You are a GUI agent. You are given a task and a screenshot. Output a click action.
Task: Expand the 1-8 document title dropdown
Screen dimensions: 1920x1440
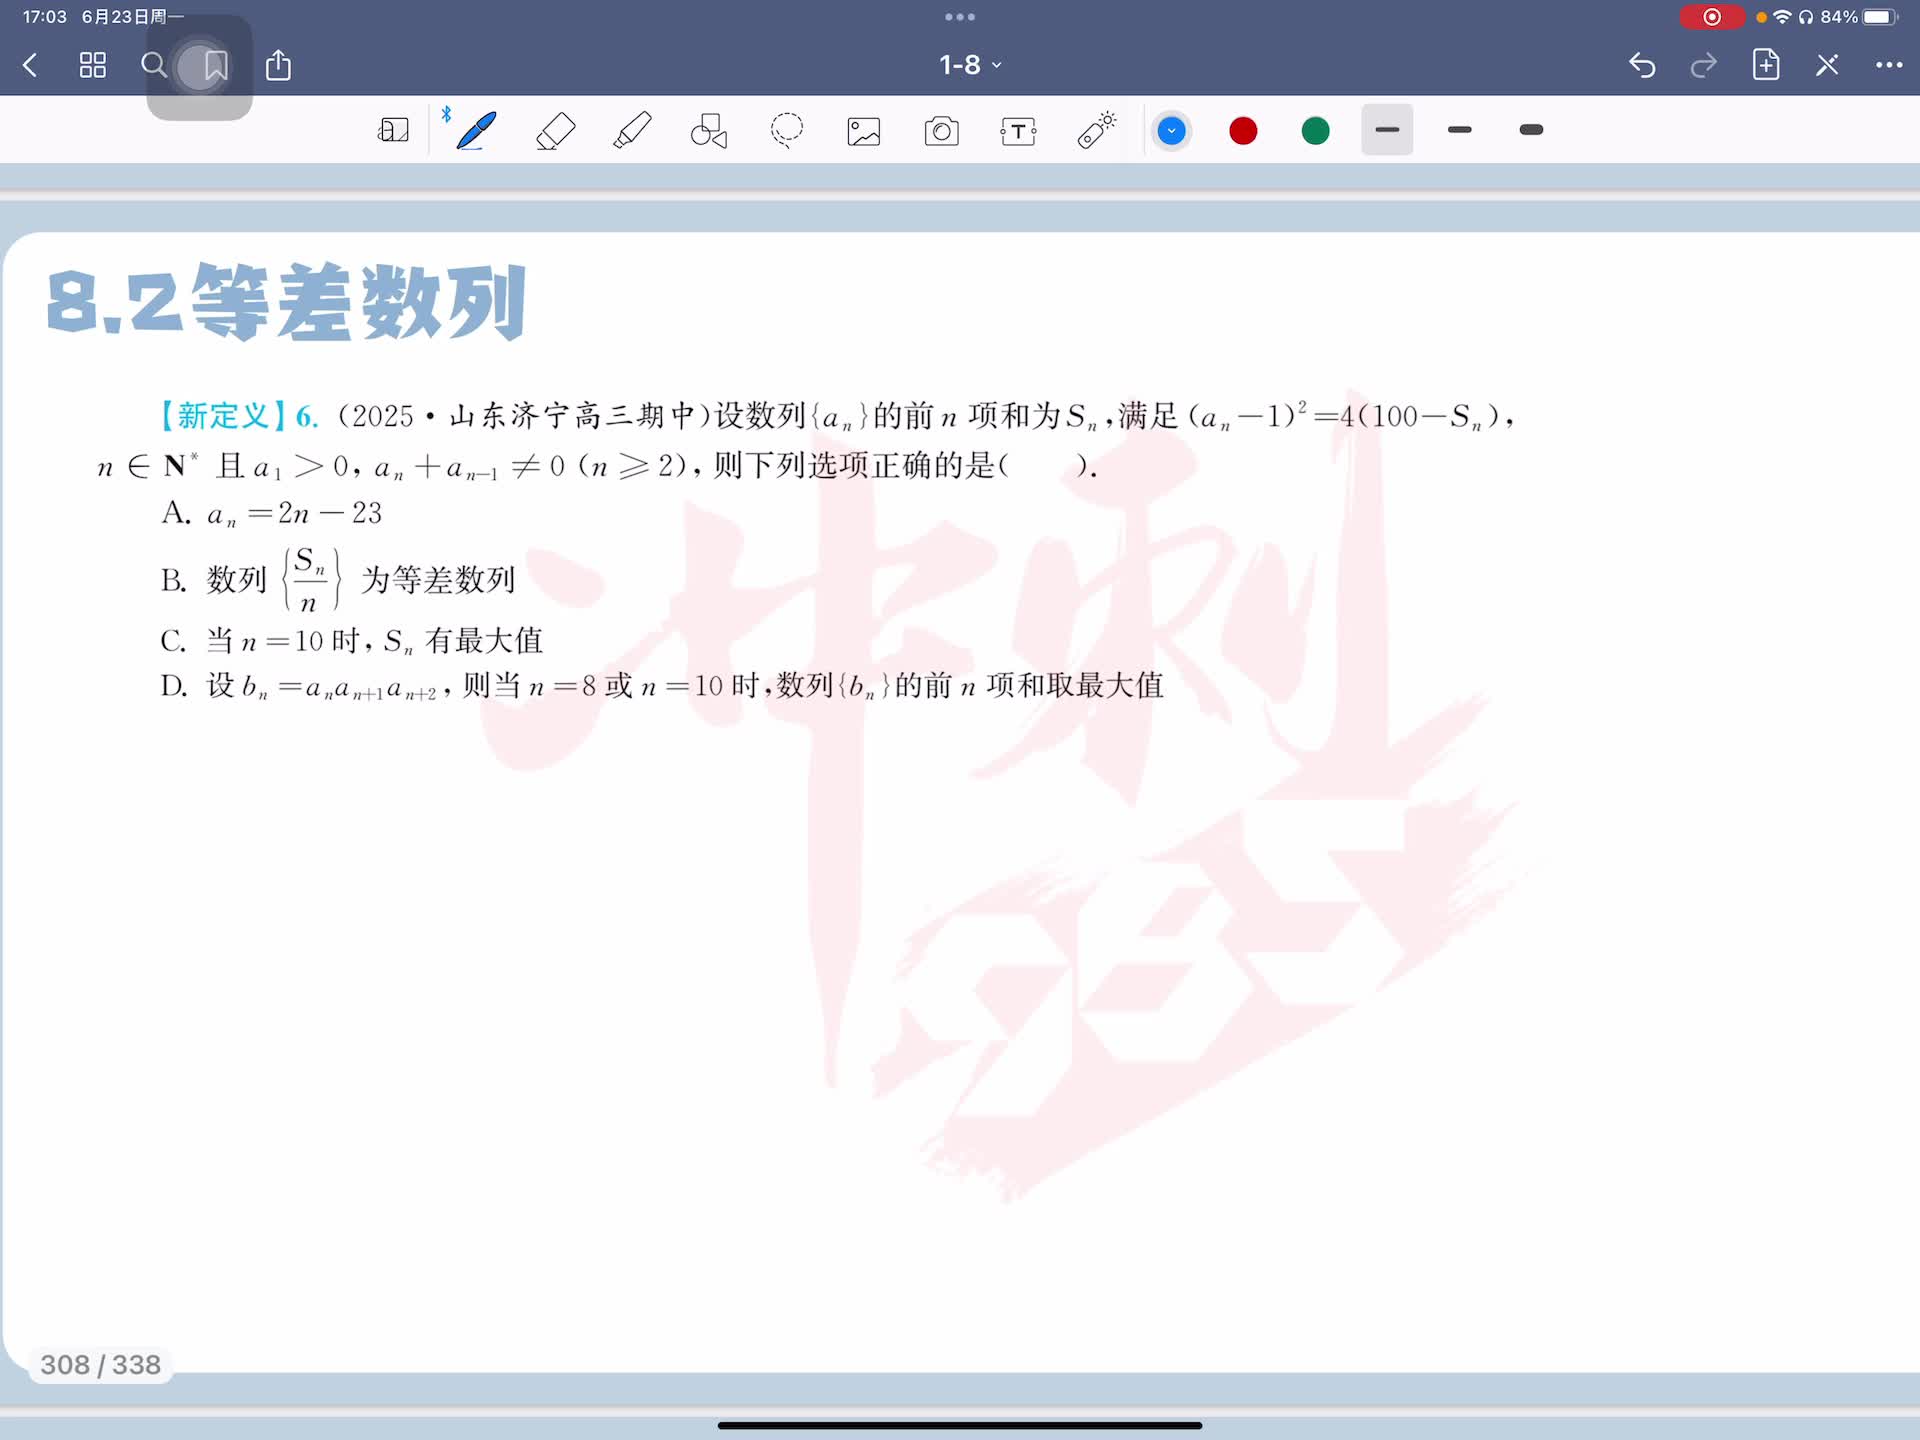pyautogui.click(x=969, y=65)
